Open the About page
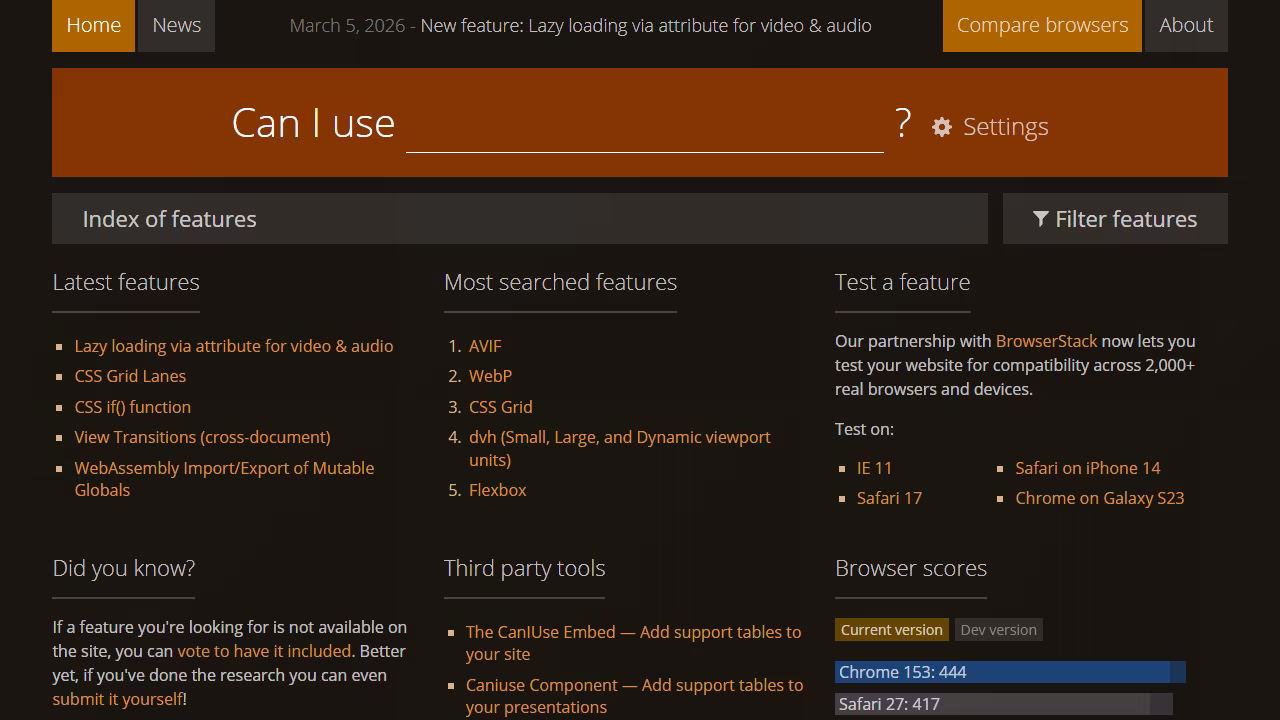Image resolution: width=1280 pixels, height=720 pixels. pyautogui.click(x=1186, y=25)
